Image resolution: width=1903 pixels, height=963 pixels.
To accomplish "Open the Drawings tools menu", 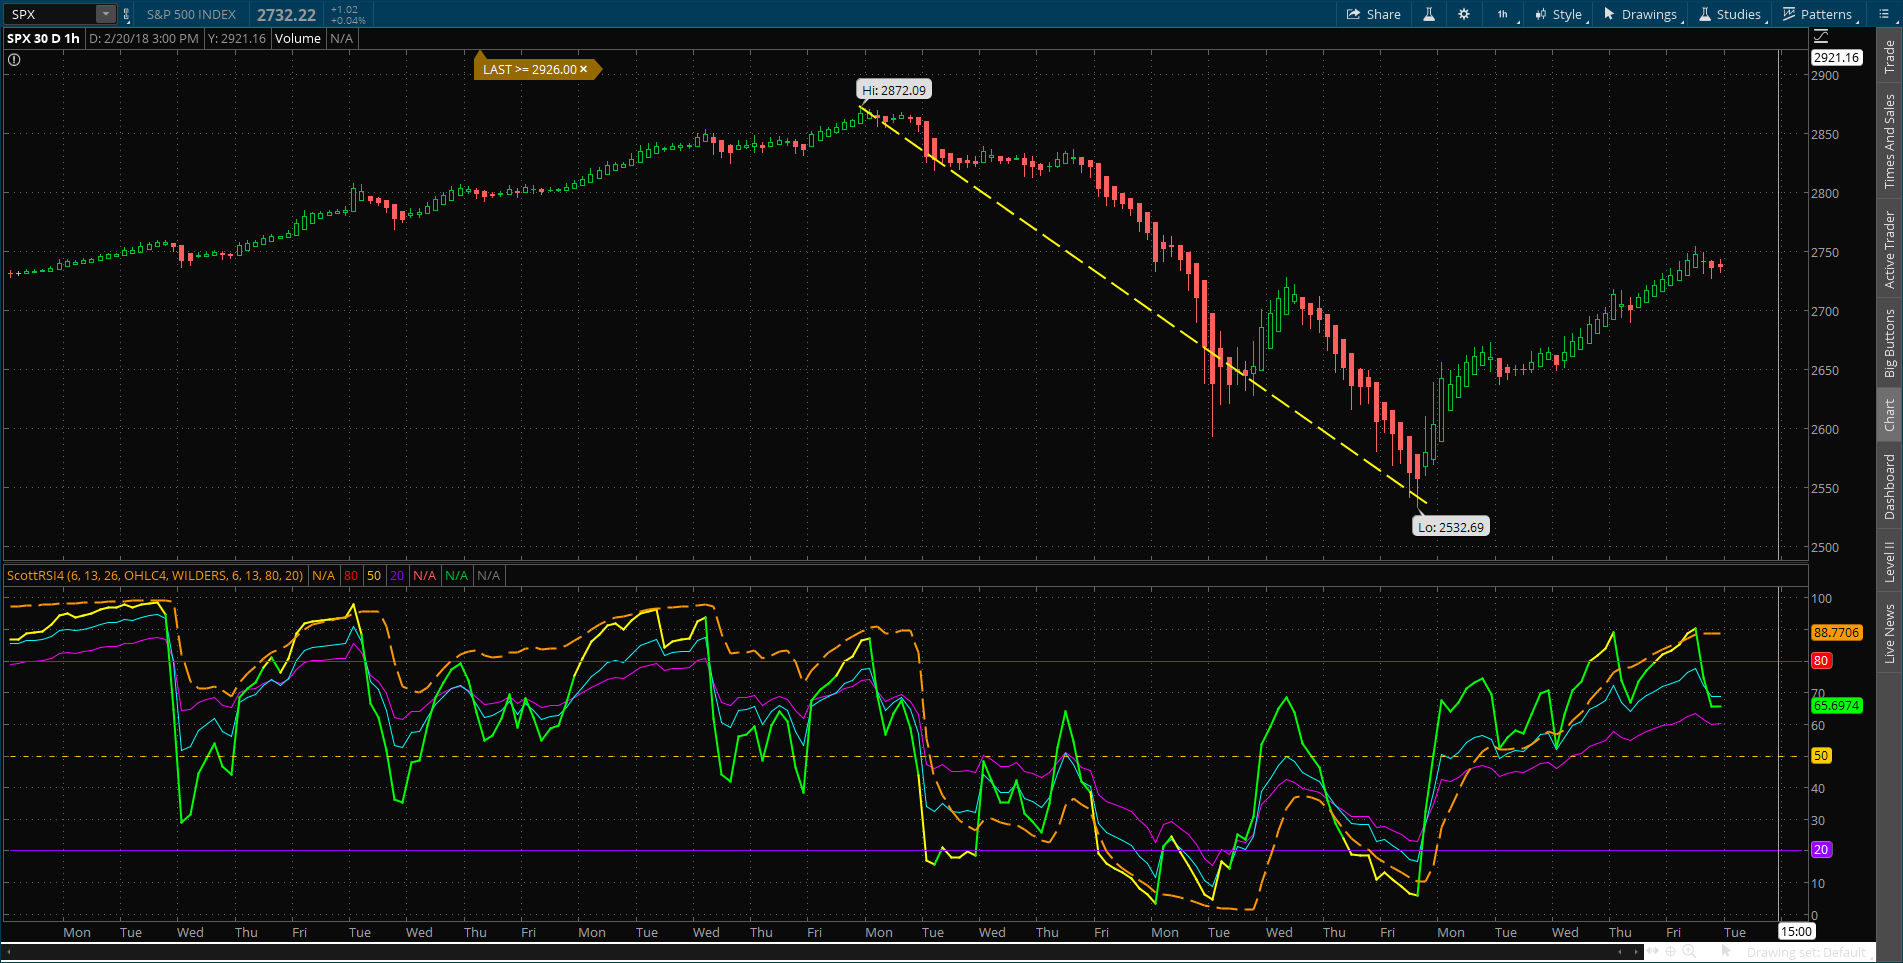I will [1641, 14].
